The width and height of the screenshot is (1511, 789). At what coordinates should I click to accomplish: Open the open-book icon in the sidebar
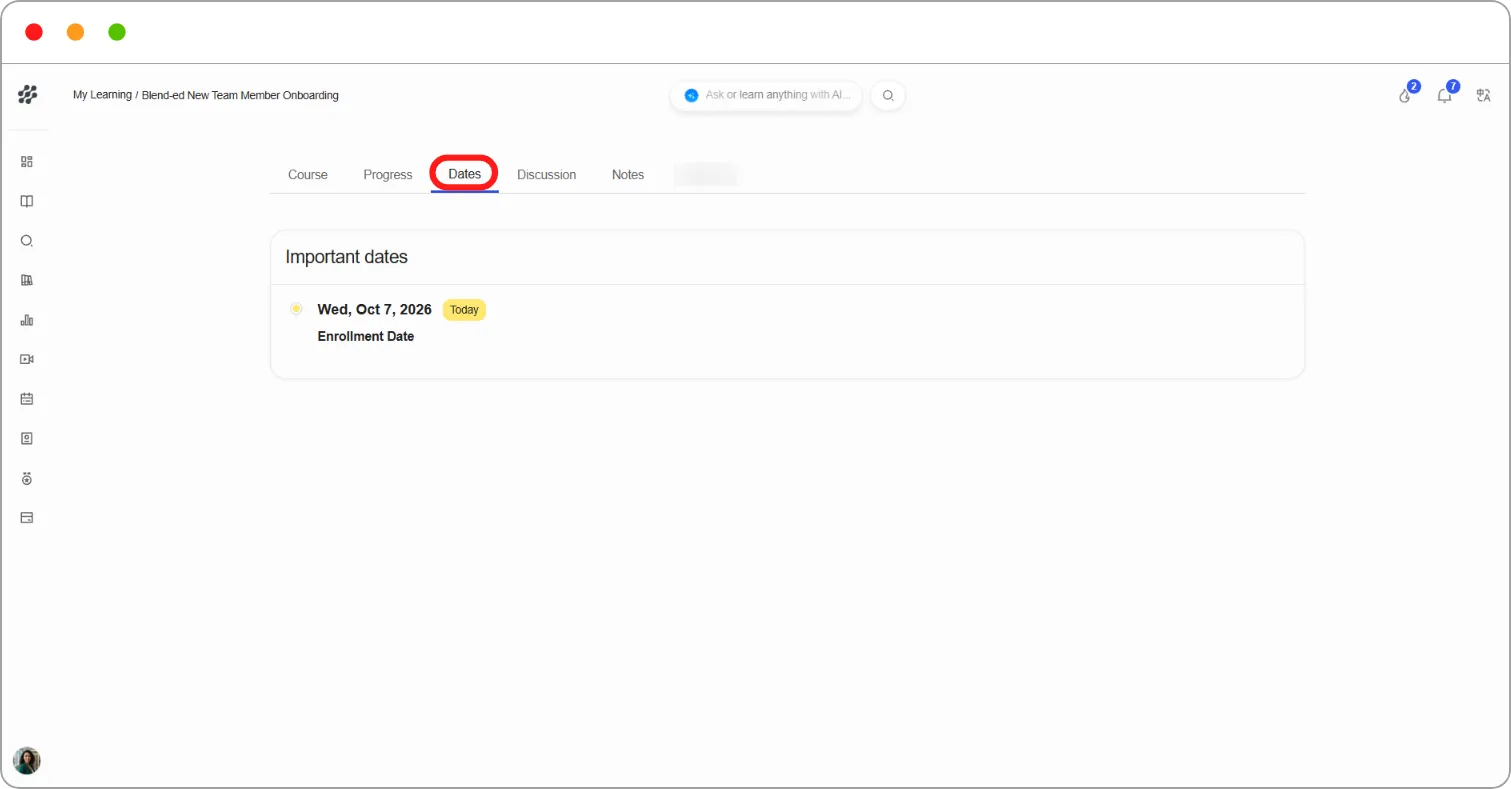pos(27,201)
